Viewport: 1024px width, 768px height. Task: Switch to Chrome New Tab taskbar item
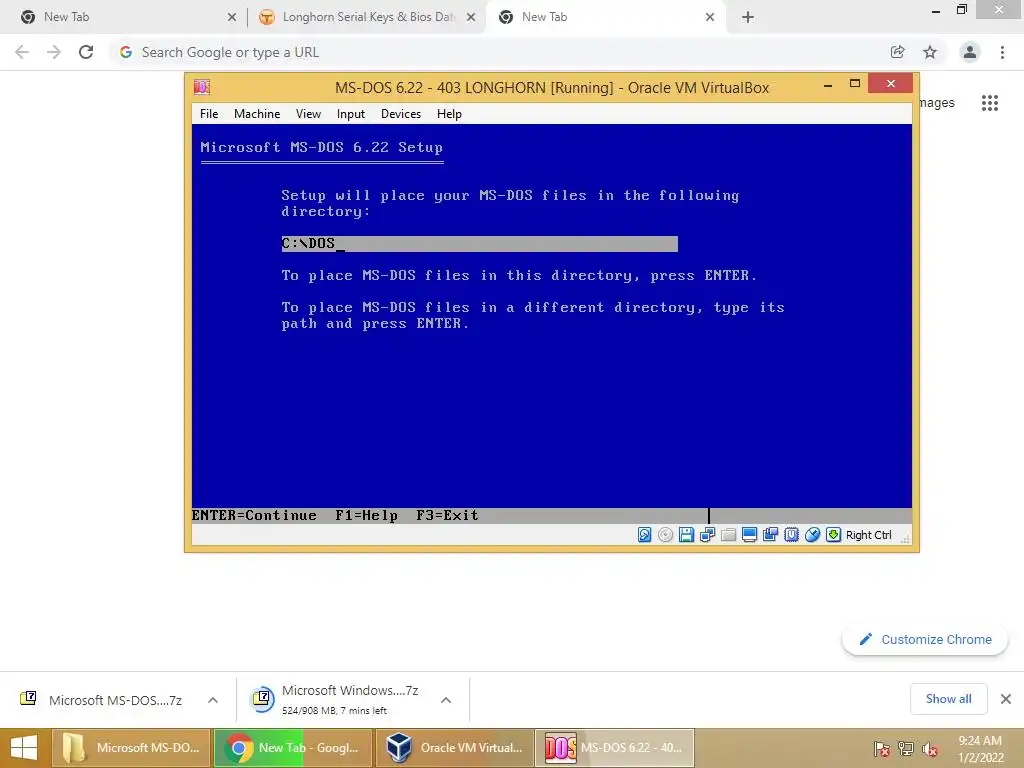(x=293, y=748)
